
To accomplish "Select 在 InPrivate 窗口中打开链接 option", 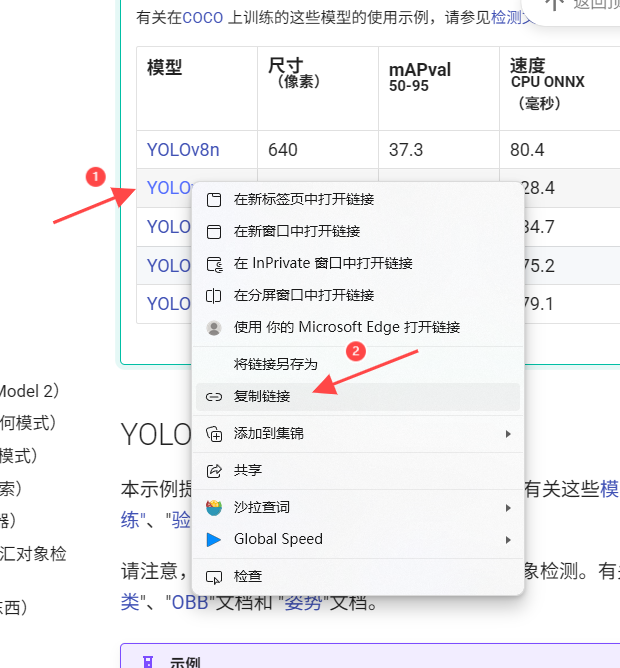I will (358, 264).
